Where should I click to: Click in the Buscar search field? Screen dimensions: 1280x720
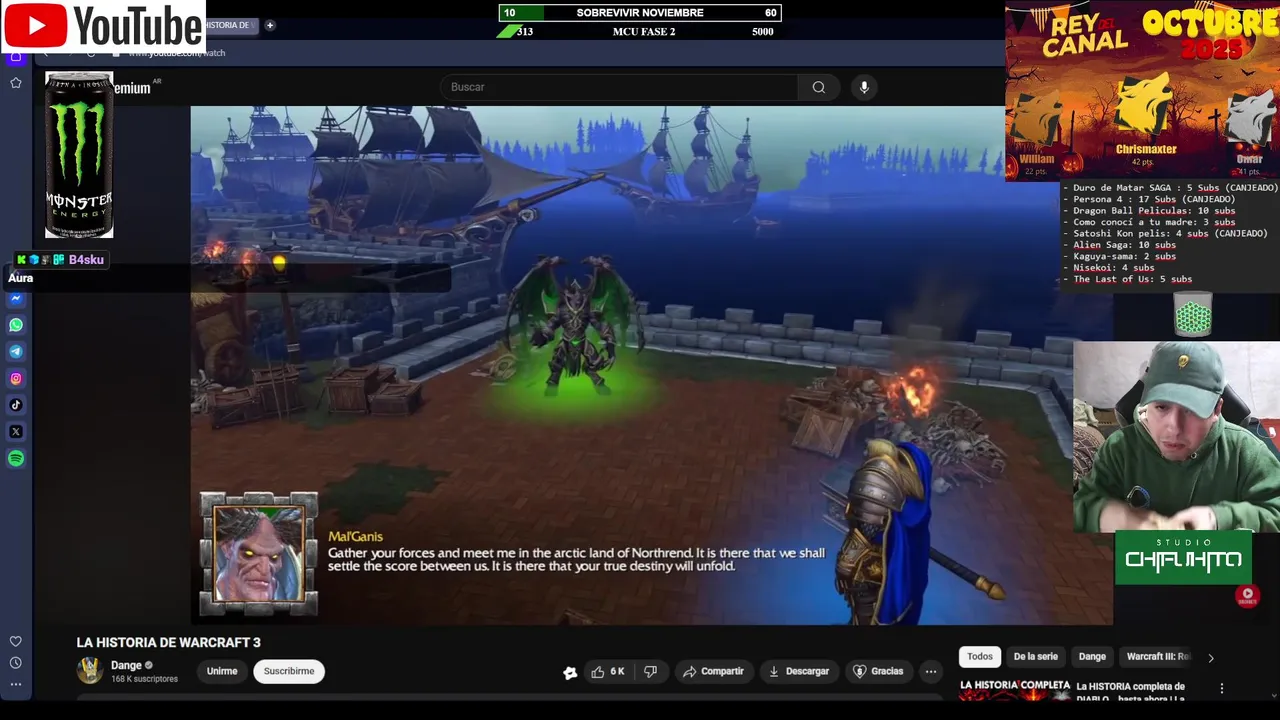tap(620, 87)
